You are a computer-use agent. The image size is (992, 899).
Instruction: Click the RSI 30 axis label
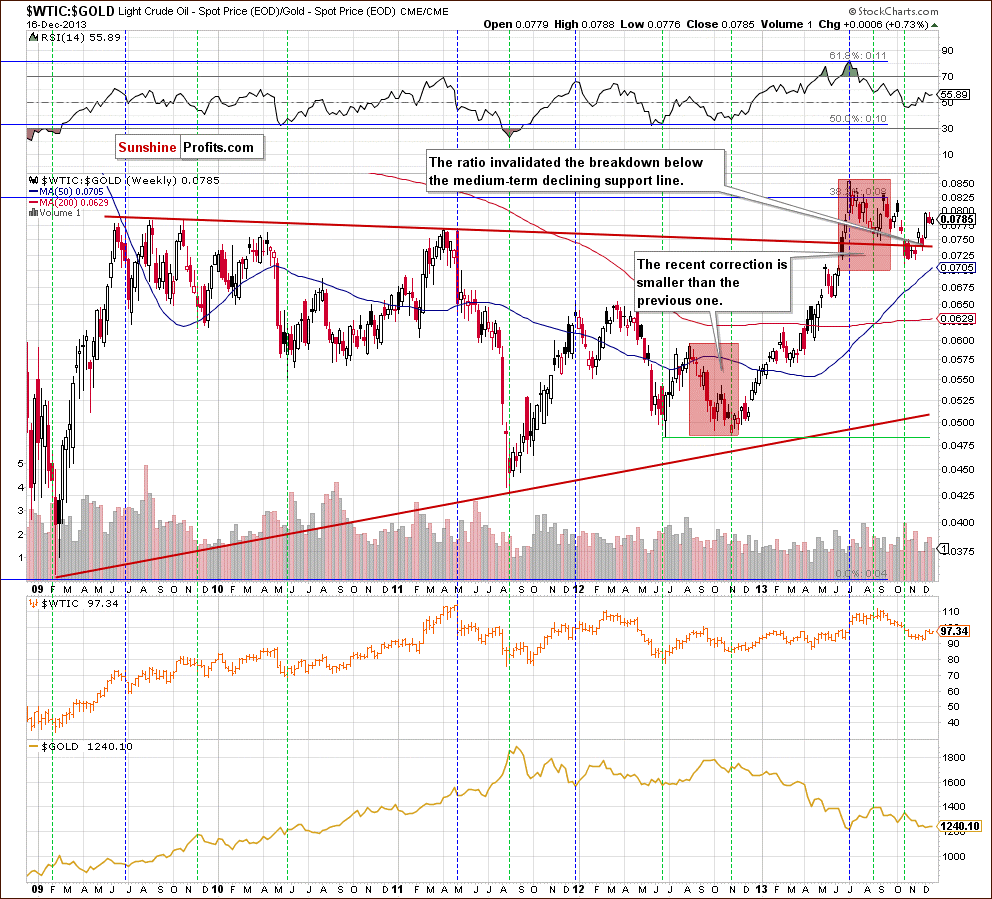(947, 128)
